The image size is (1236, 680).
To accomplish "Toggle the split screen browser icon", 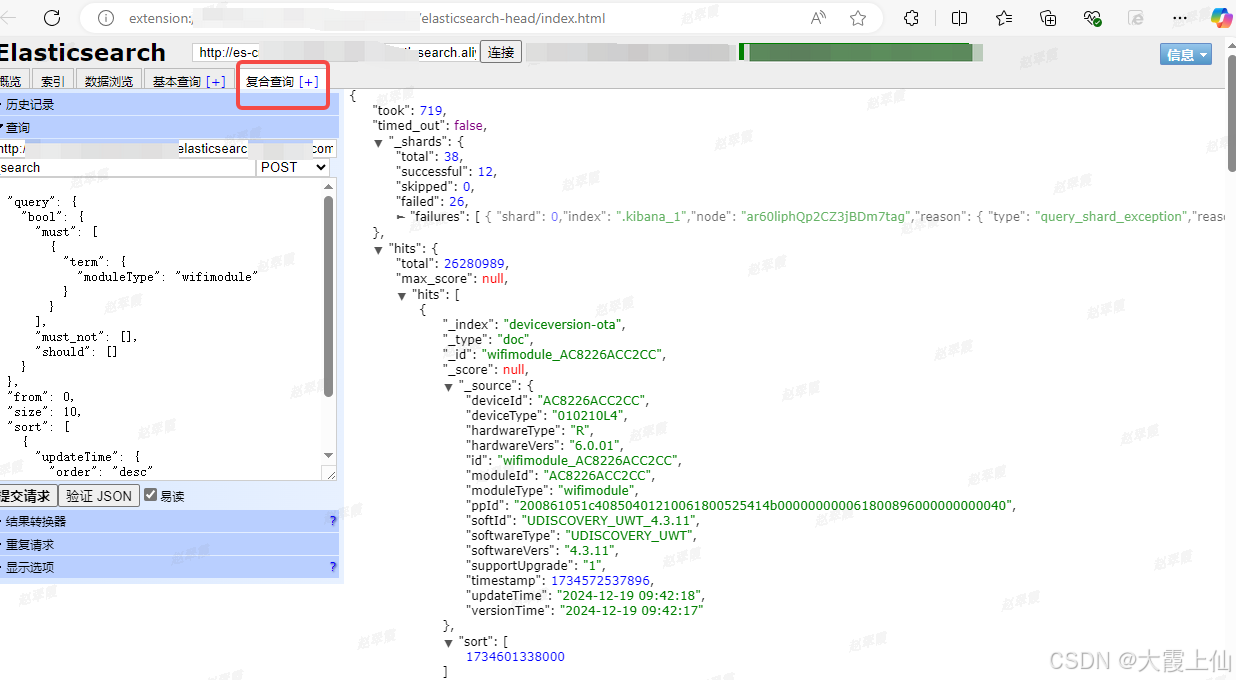I will tap(959, 18).
